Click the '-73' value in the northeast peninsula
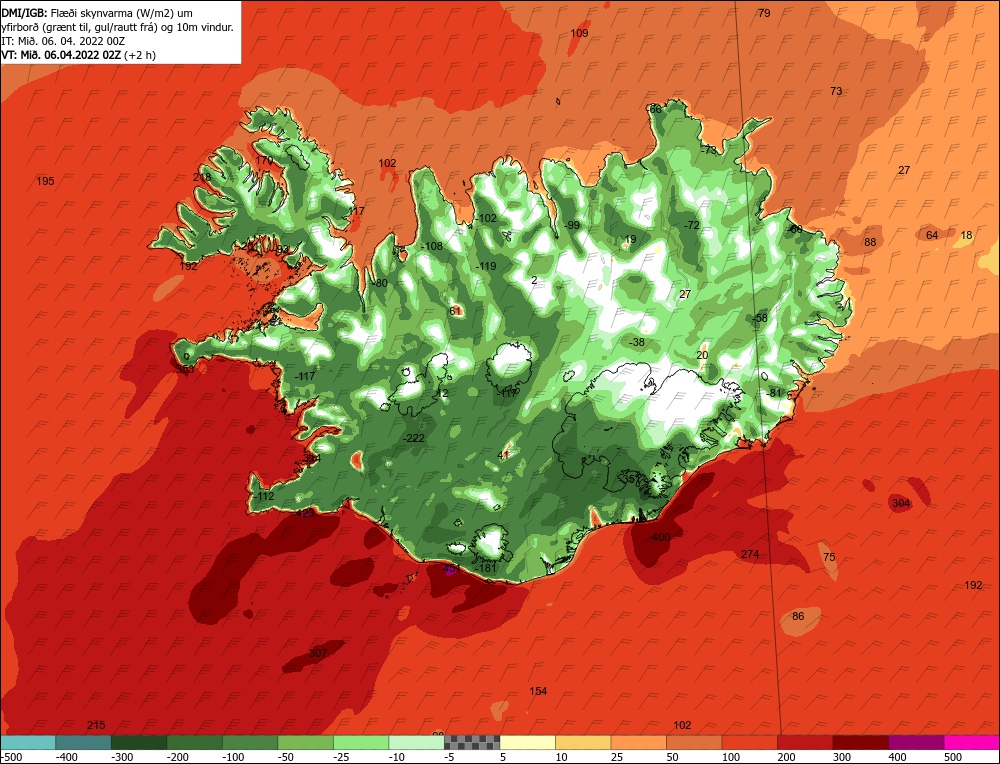The image size is (1000, 764). (709, 151)
